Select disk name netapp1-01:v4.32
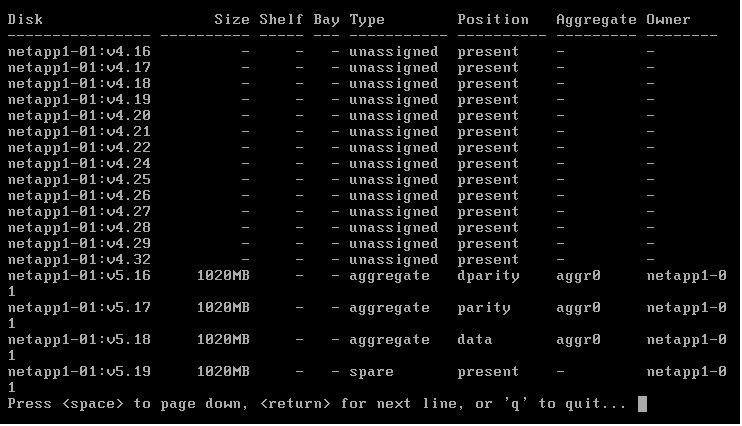The width and height of the screenshot is (742, 426). coord(79,260)
